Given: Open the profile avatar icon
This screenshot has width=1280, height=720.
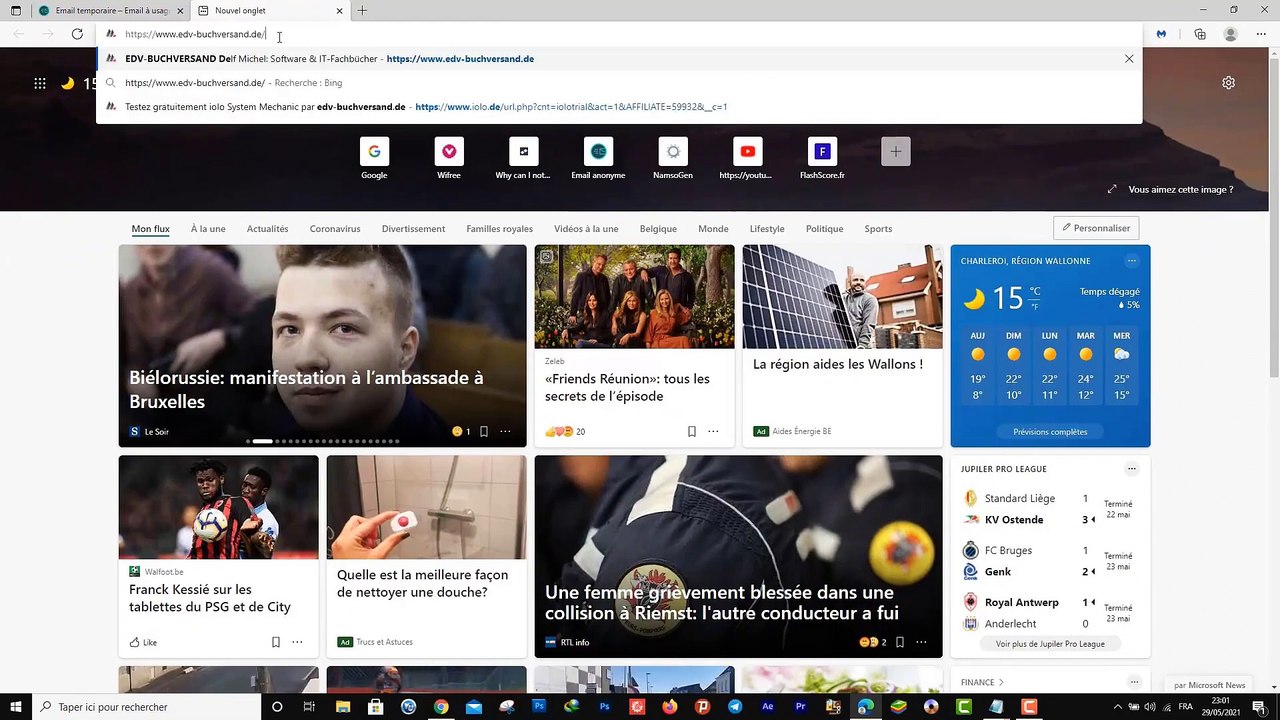Looking at the screenshot, I should tap(1231, 34).
